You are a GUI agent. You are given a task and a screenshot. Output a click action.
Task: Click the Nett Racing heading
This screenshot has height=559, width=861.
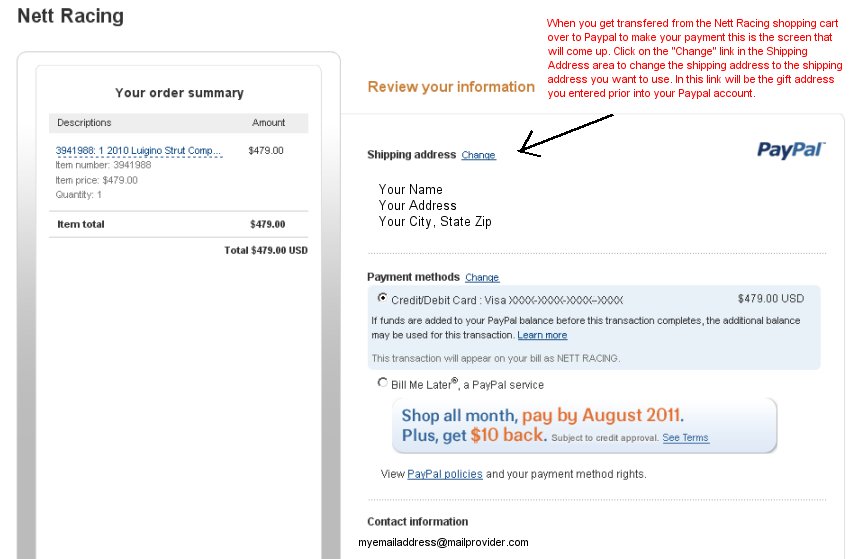70,16
